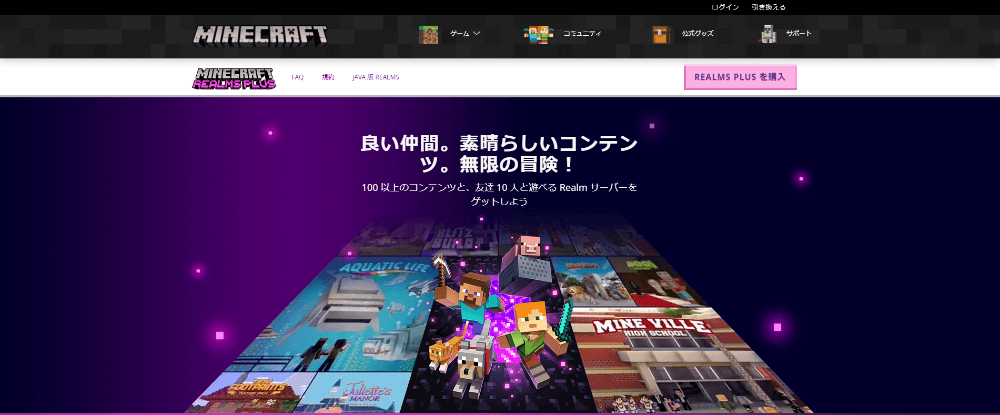Open the サポート menu item

pos(798,34)
